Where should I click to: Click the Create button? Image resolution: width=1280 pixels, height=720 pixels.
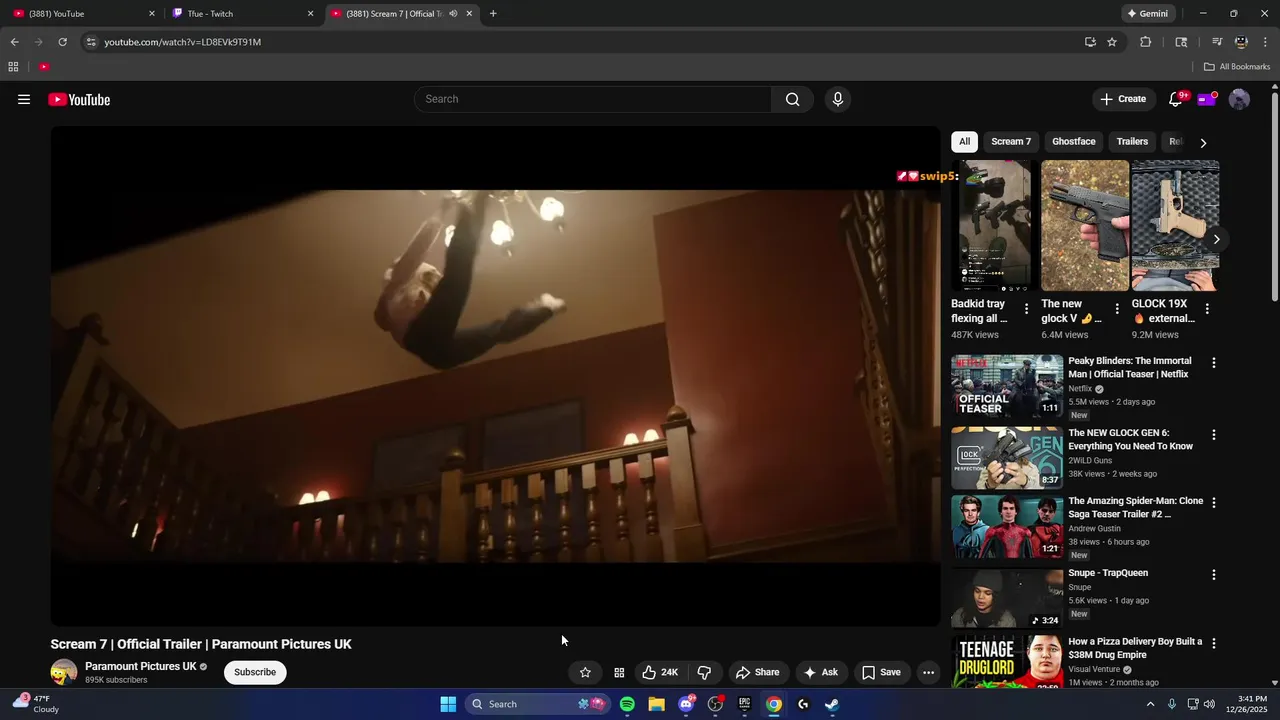point(1123,99)
